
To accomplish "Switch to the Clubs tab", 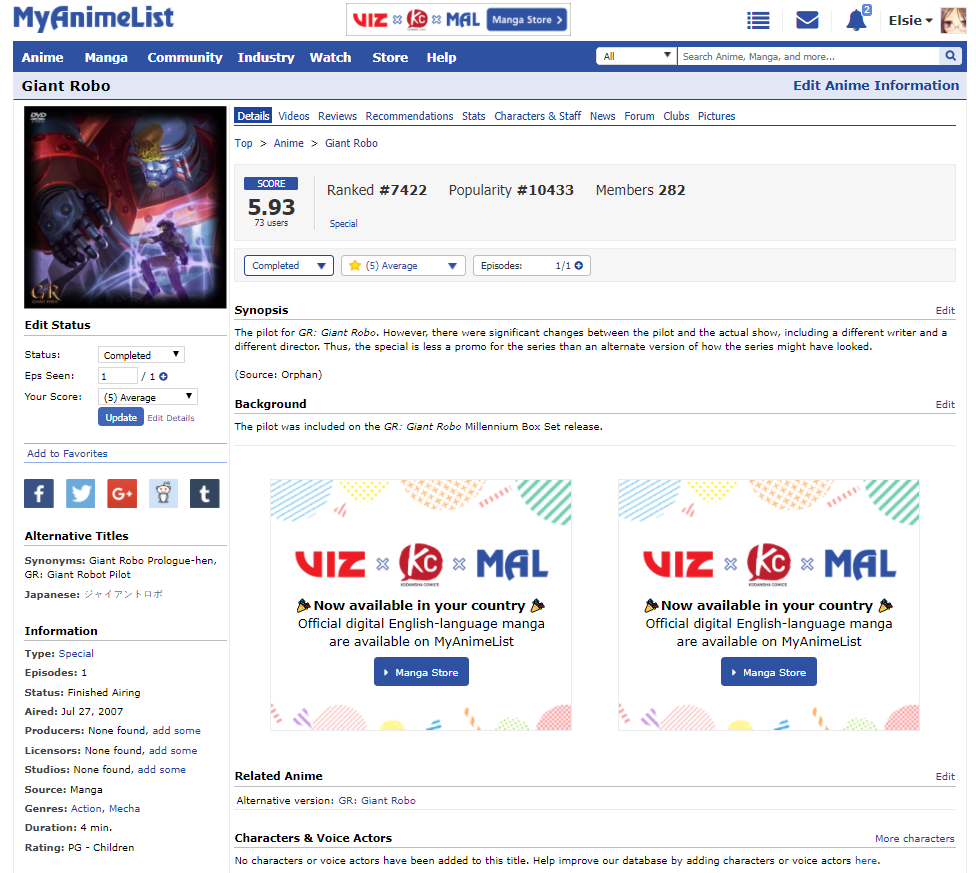I will point(676,116).
